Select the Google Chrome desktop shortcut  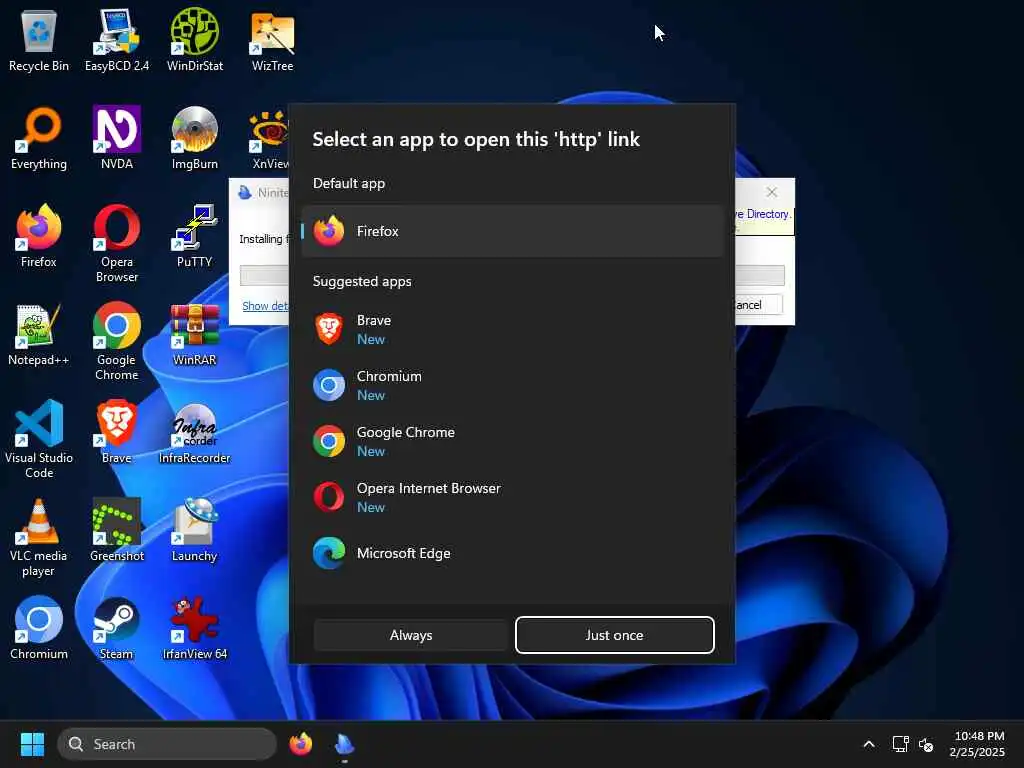(x=116, y=342)
